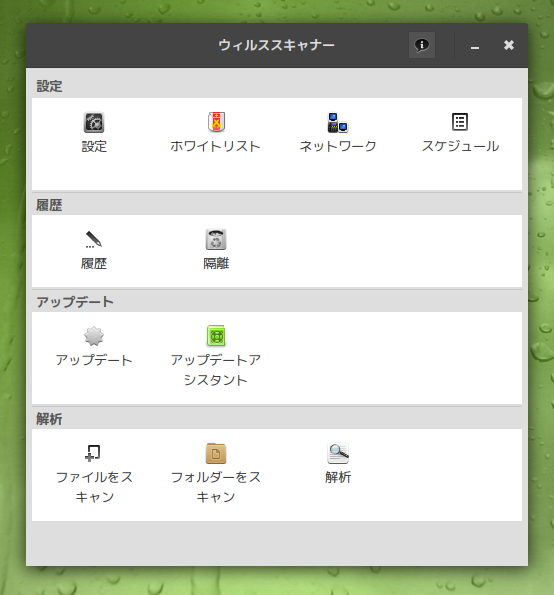The image size is (554, 595).
Task: Open the 設定 gear icon
Action: click(94, 123)
